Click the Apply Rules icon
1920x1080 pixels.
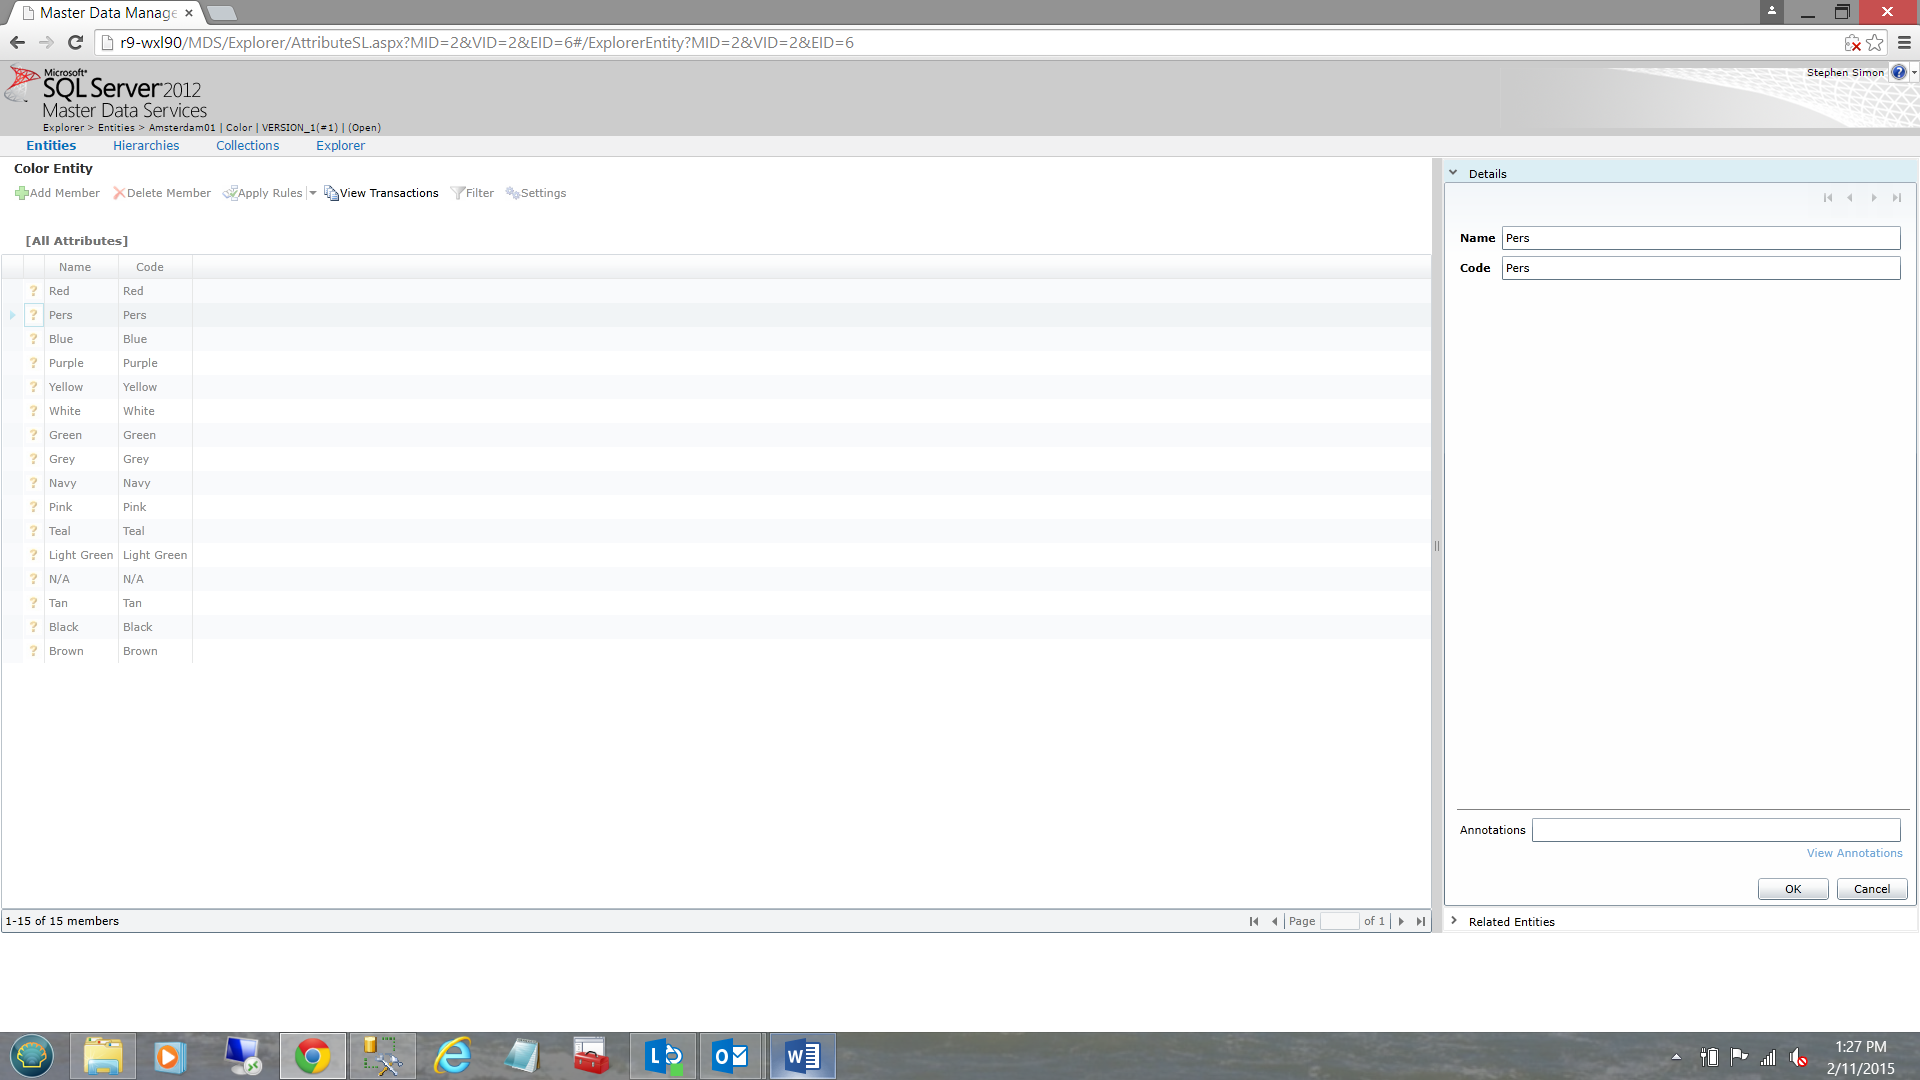point(230,193)
